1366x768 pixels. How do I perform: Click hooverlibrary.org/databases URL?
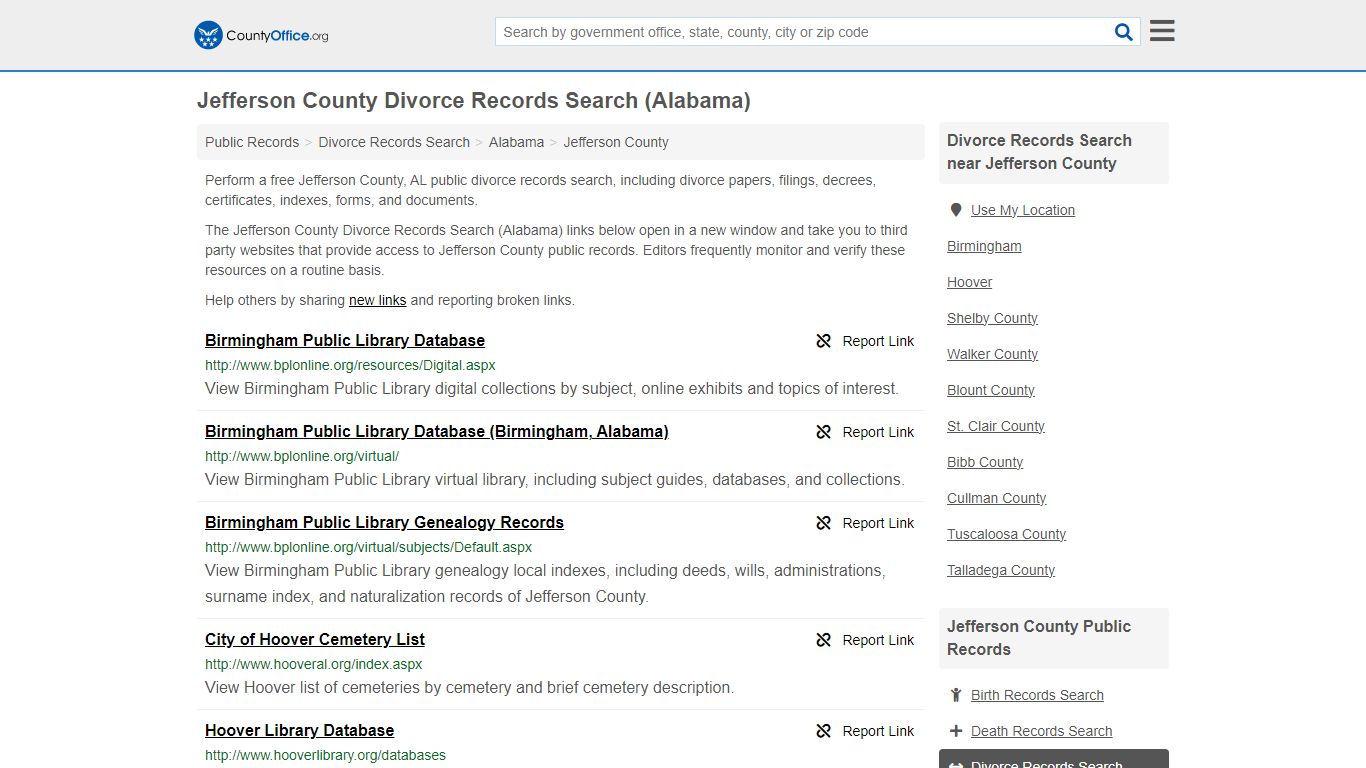(325, 755)
